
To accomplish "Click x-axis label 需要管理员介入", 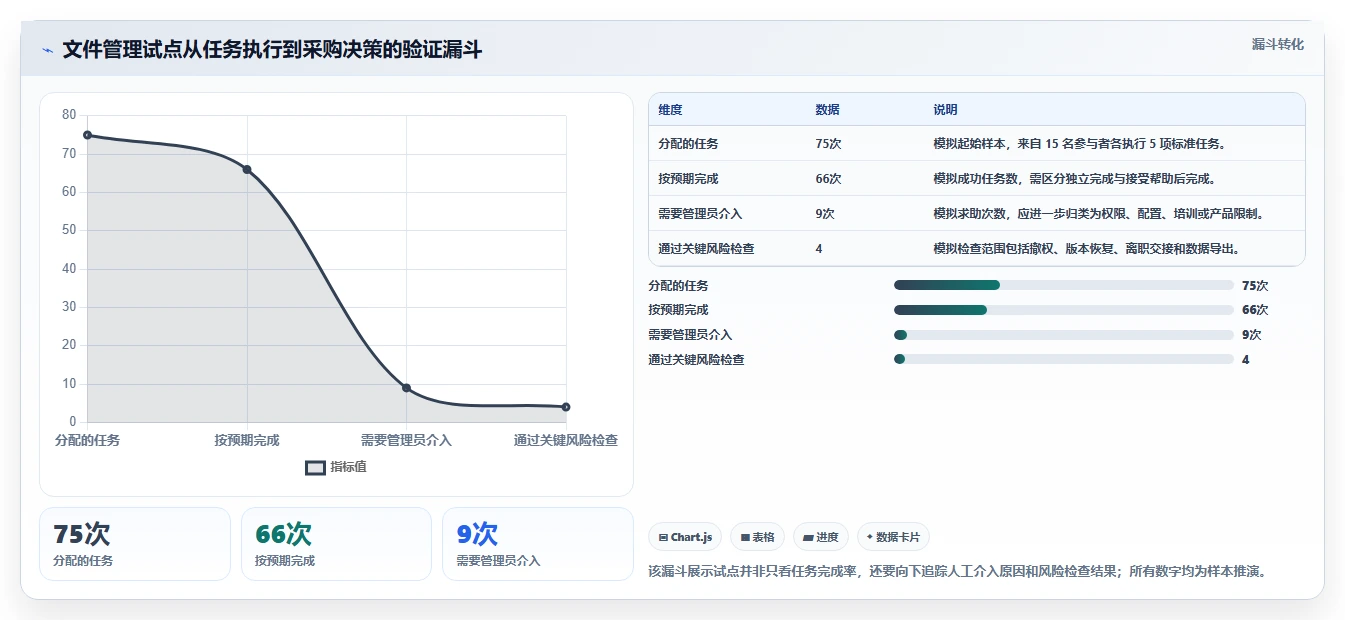I will pos(406,440).
